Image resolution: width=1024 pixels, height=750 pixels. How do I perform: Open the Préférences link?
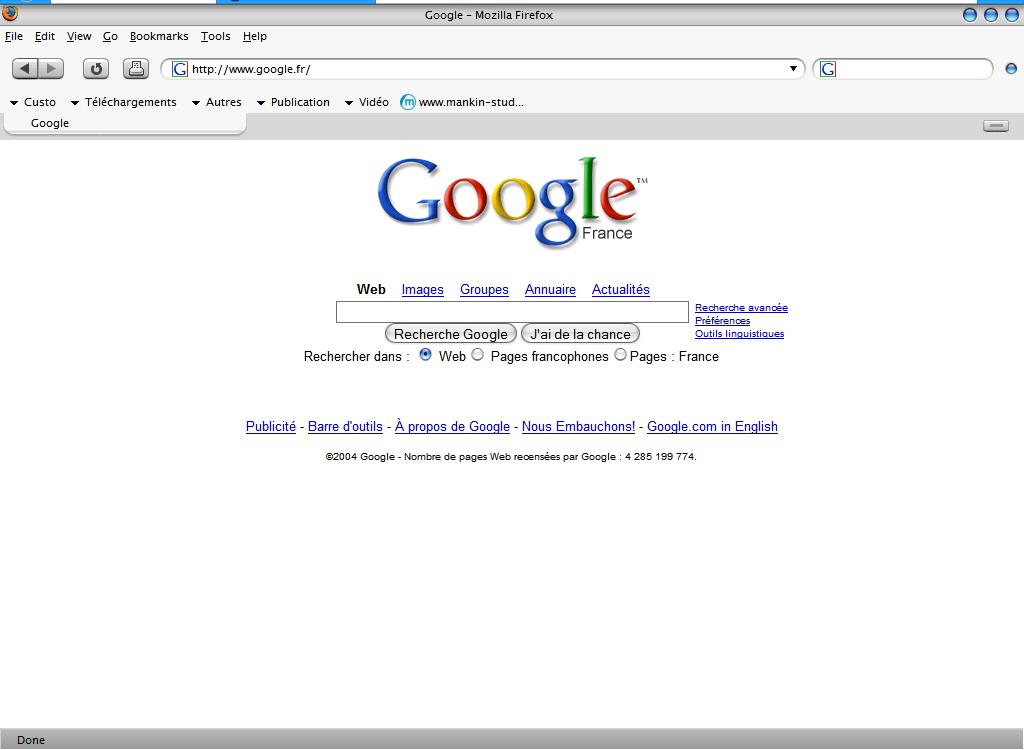tap(722, 321)
